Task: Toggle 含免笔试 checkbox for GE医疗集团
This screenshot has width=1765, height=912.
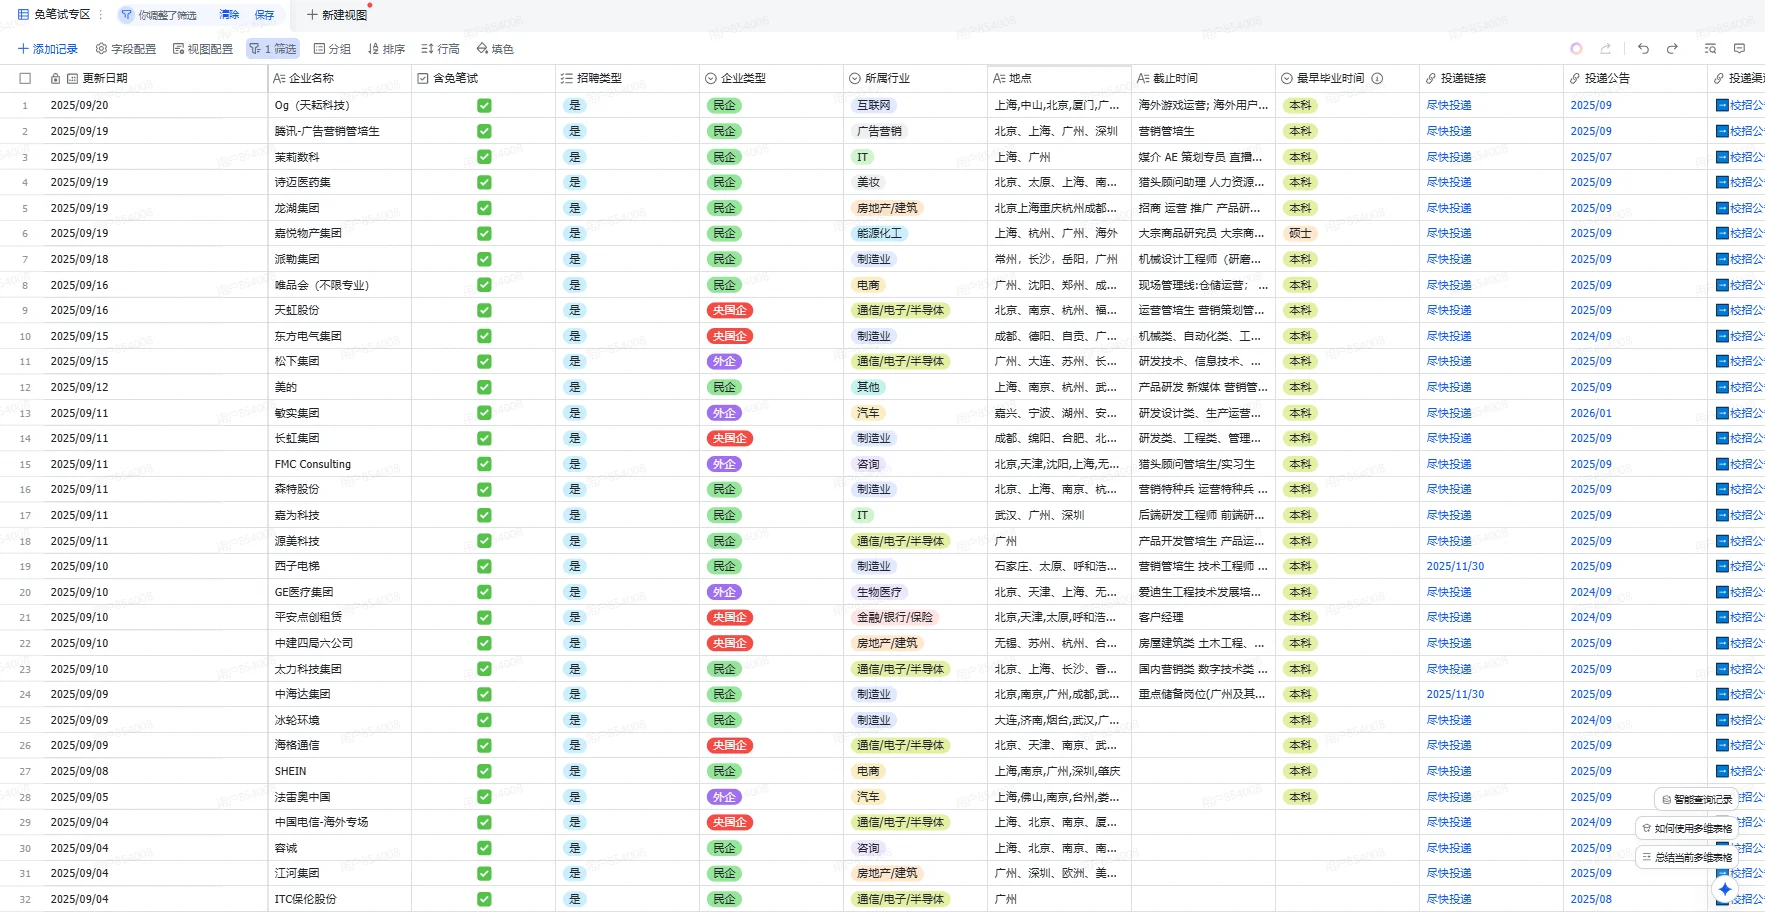Action: coord(484,592)
